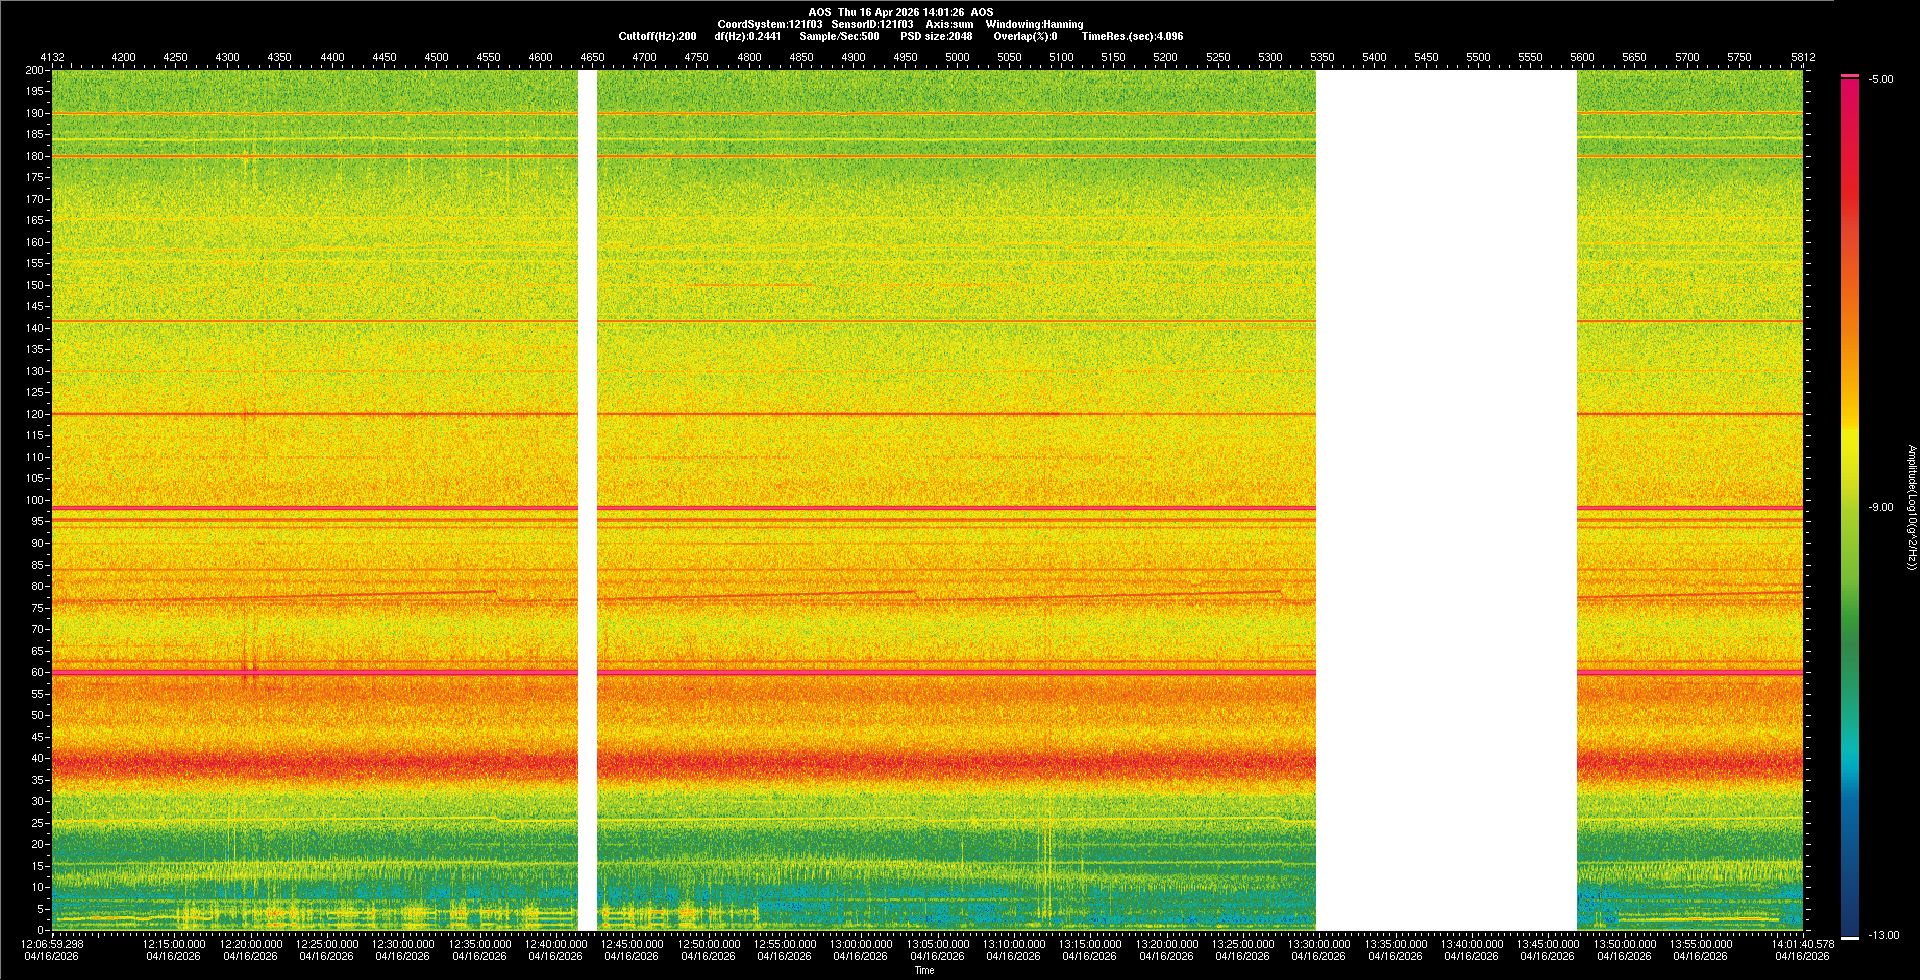Screen dimensions: 1920x980
Task: Click the Amplitude axis title beside the colorbar
Action: pos(1910,507)
